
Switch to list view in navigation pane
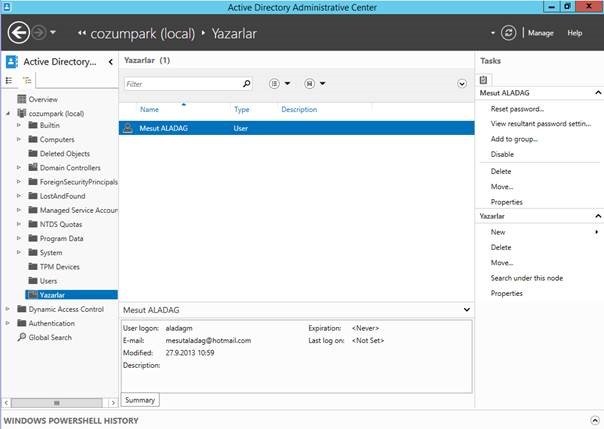[x=9, y=80]
